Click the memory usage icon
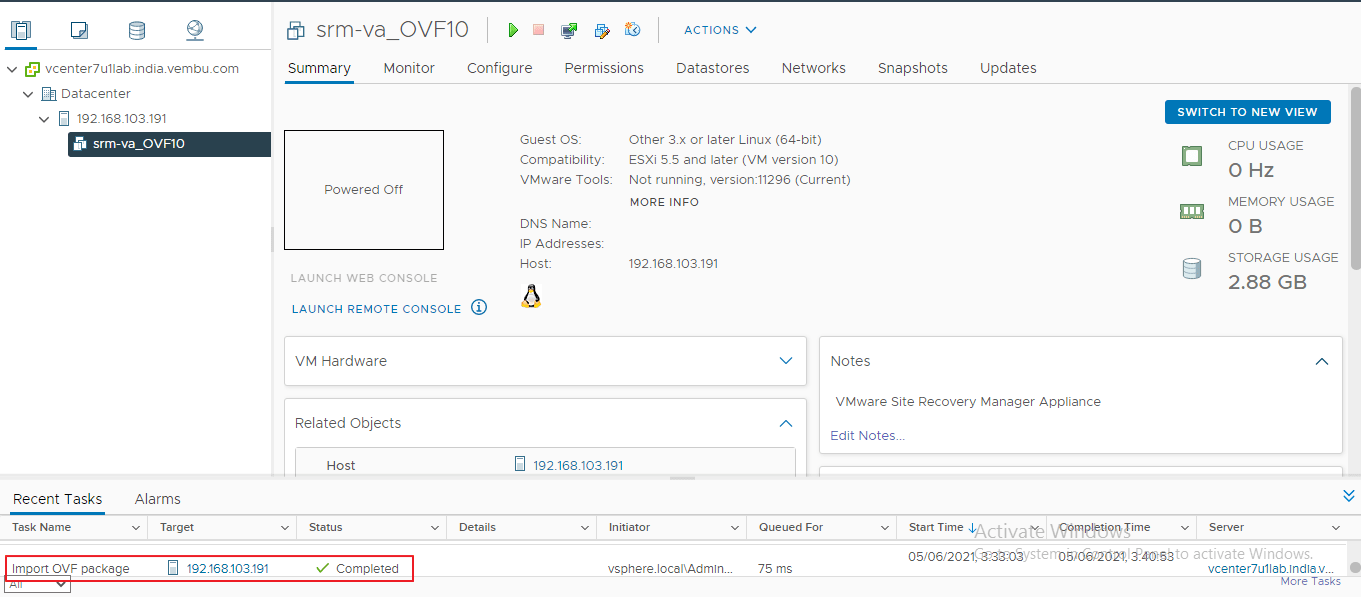This screenshot has height=597, width=1361. point(1191,212)
